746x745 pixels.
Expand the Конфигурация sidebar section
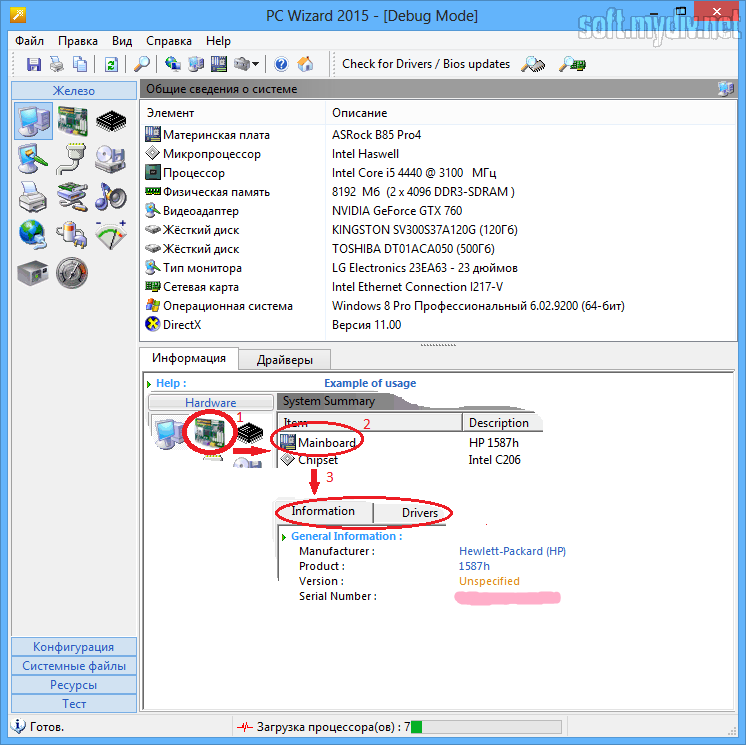(x=74, y=647)
